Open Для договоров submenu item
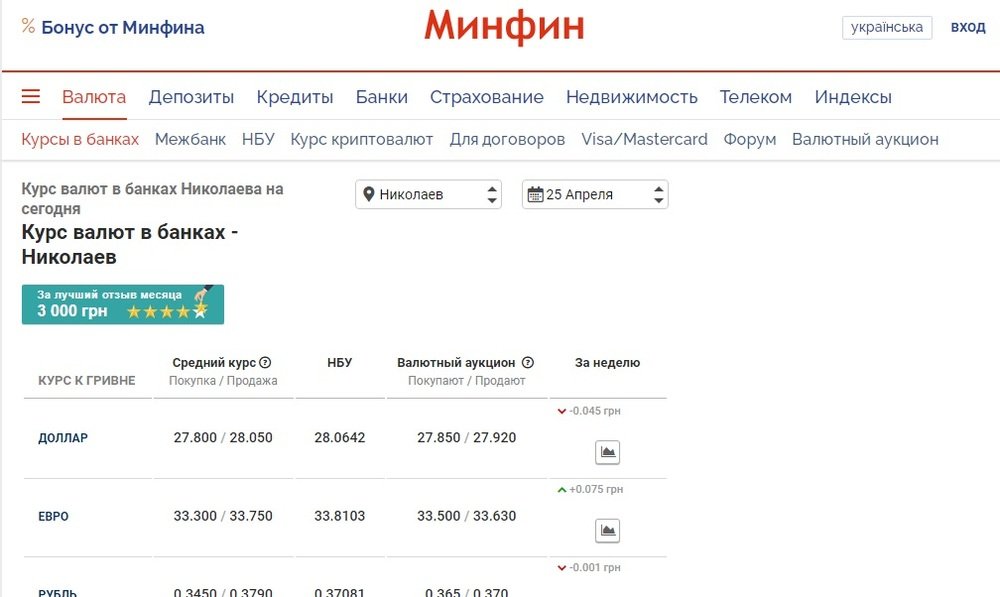Screen dimensions: 1000x597 click(507, 139)
